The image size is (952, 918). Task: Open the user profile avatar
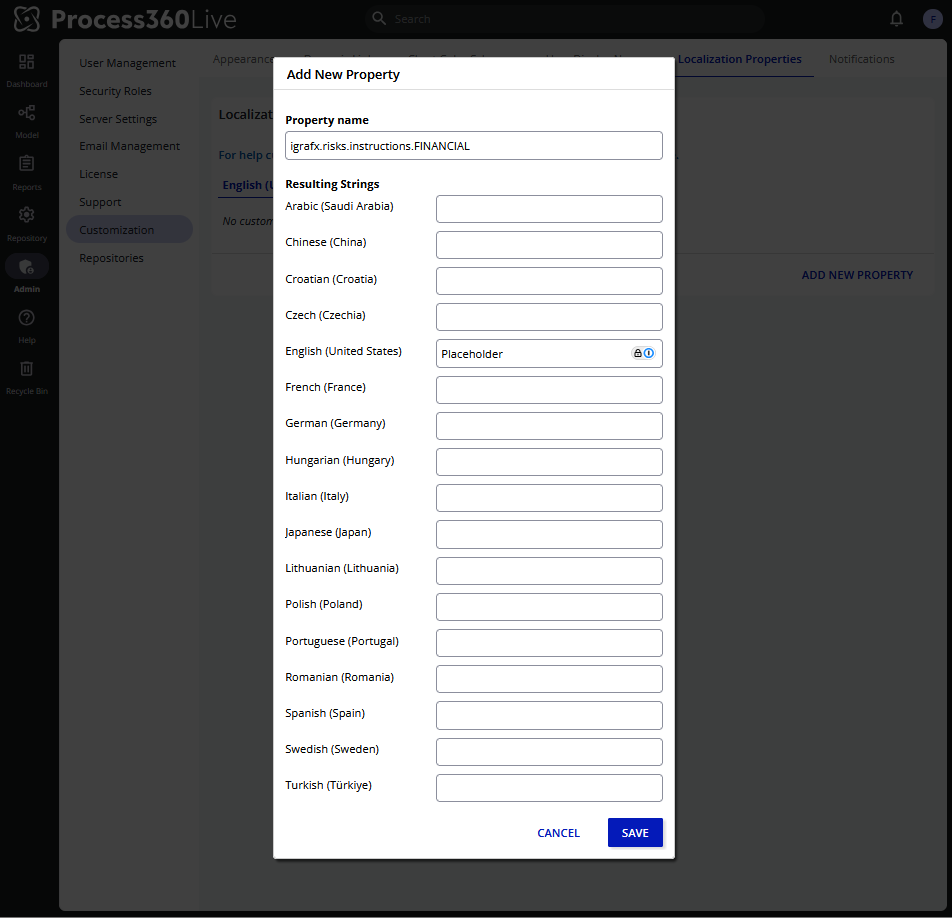click(932, 19)
